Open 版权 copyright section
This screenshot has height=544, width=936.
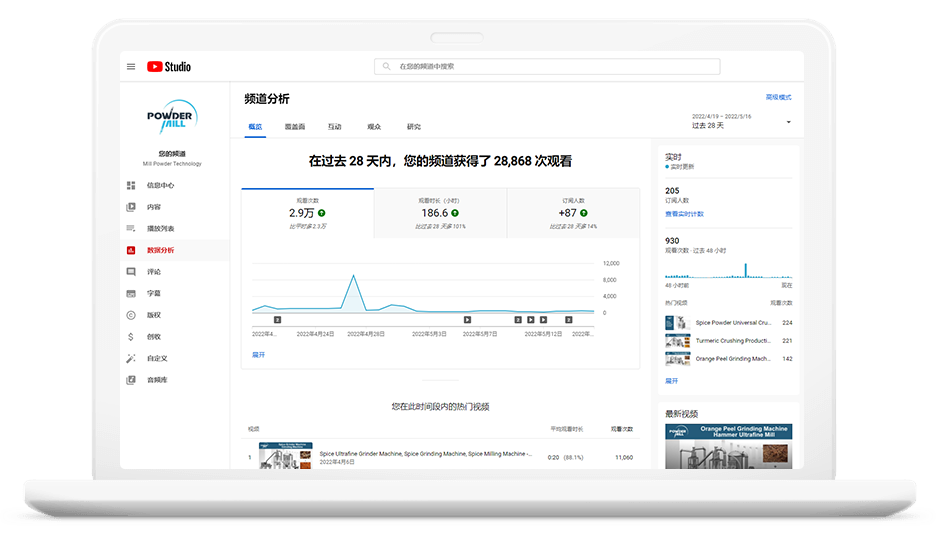(x=153, y=315)
